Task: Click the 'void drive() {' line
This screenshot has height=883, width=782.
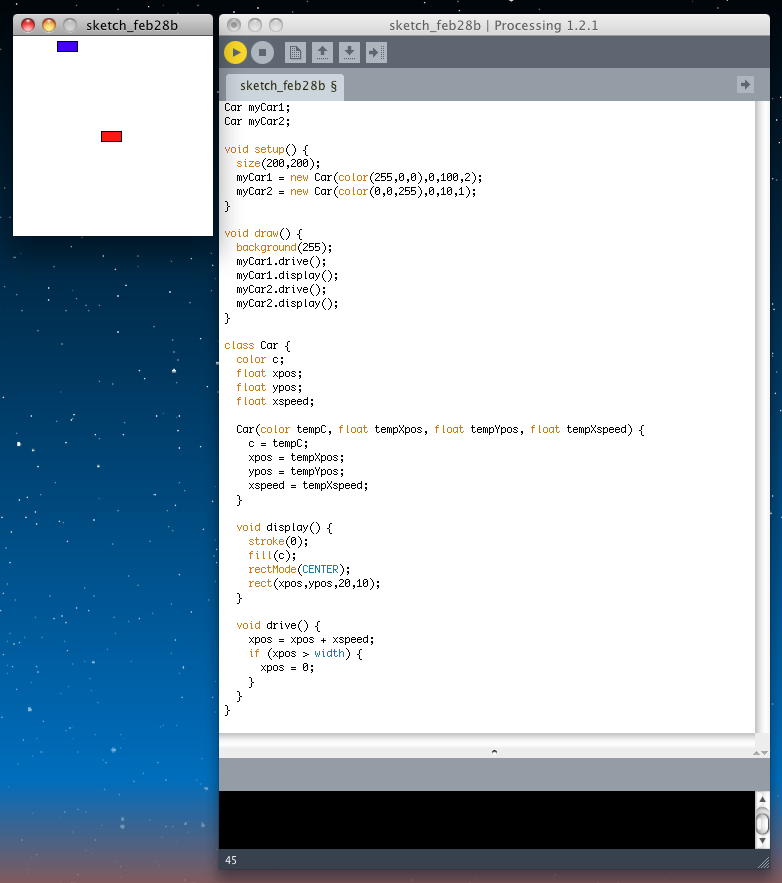Action: tap(278, 626)
